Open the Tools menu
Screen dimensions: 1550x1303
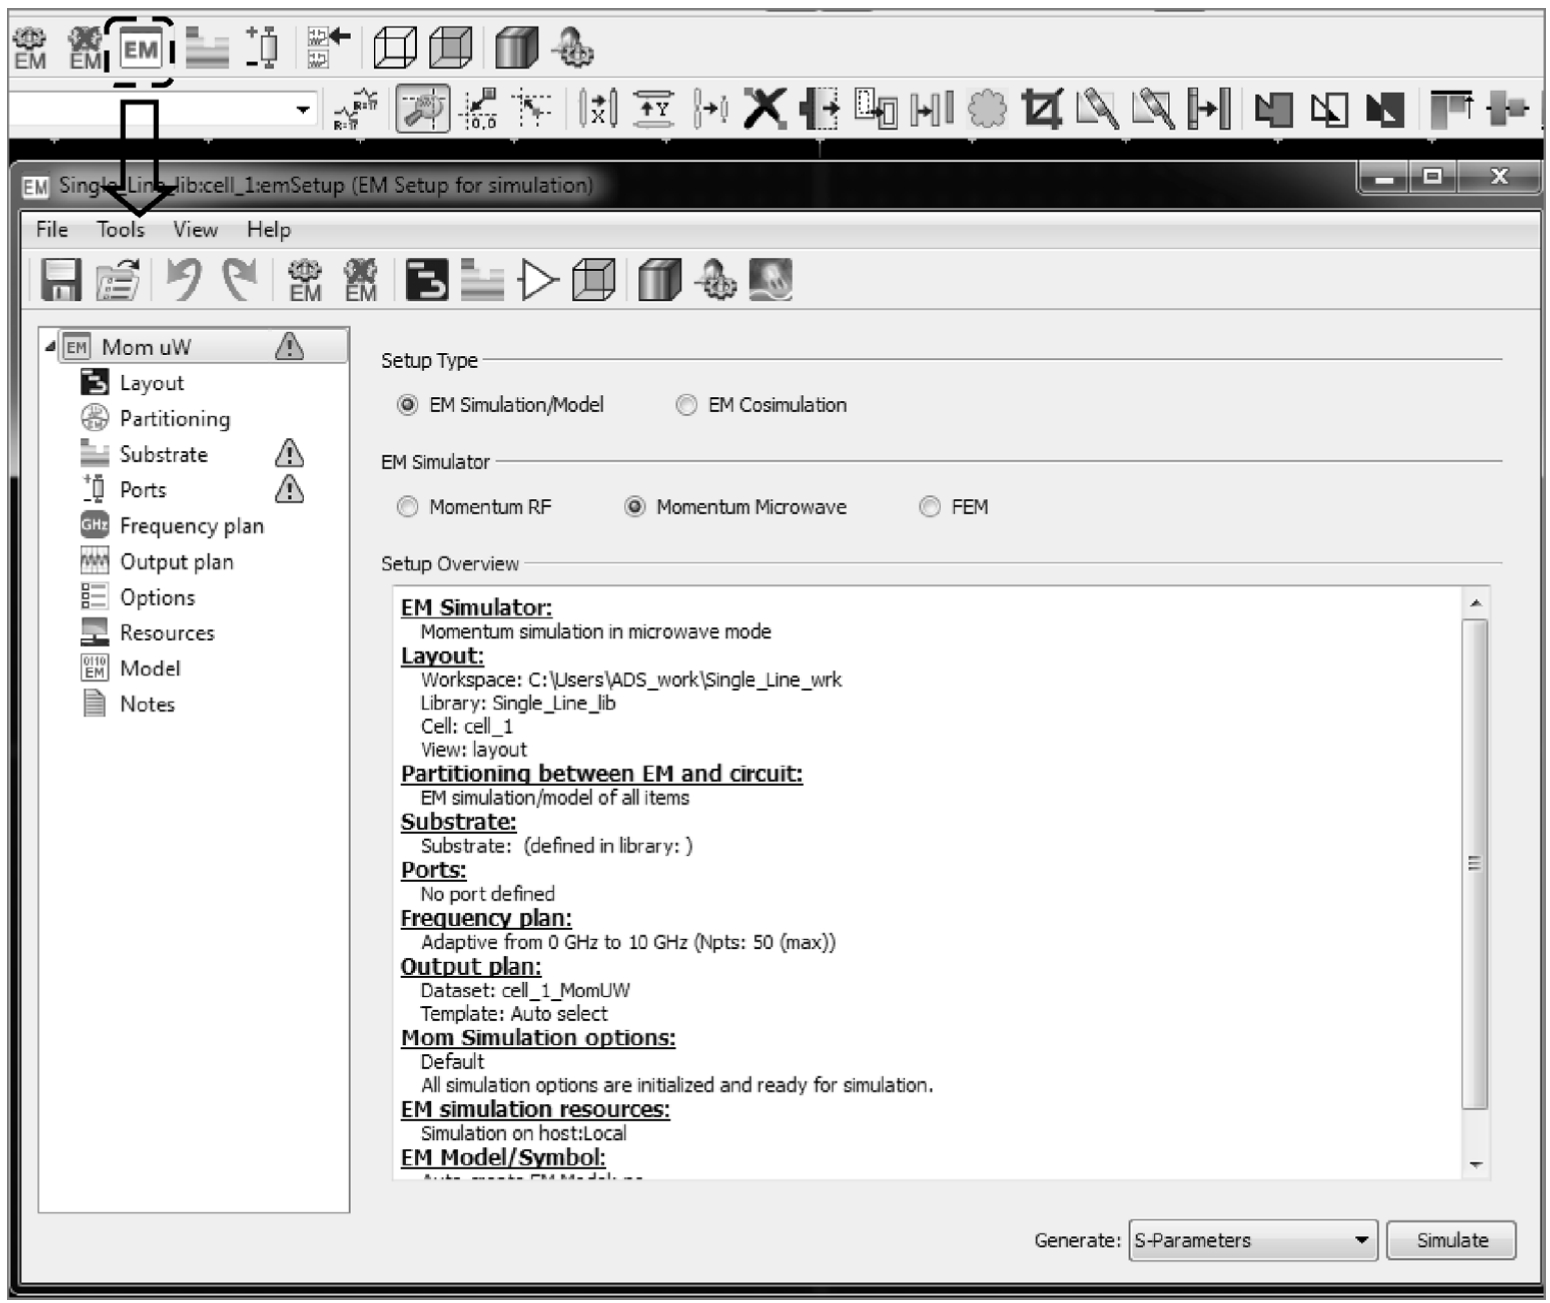point(120,229)
